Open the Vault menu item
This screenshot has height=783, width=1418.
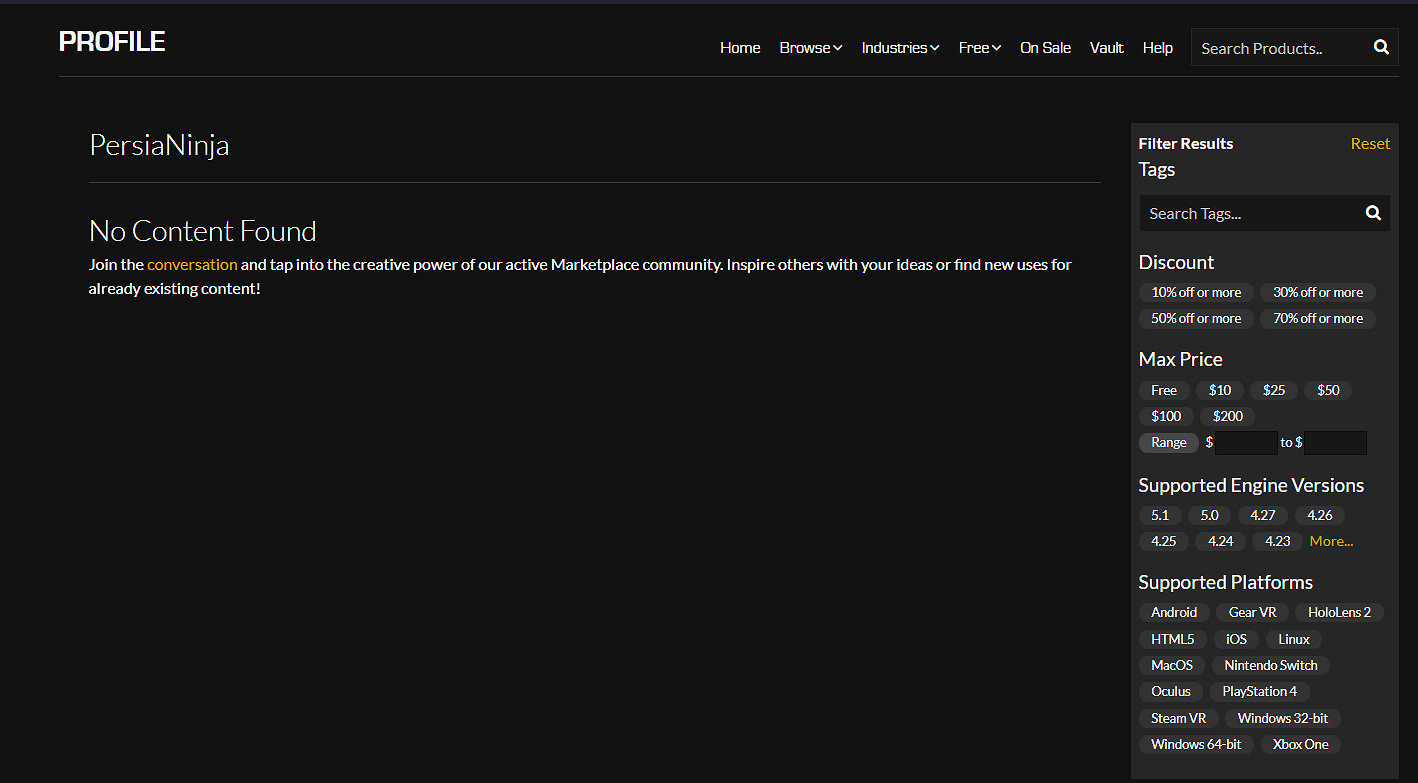1106,48
